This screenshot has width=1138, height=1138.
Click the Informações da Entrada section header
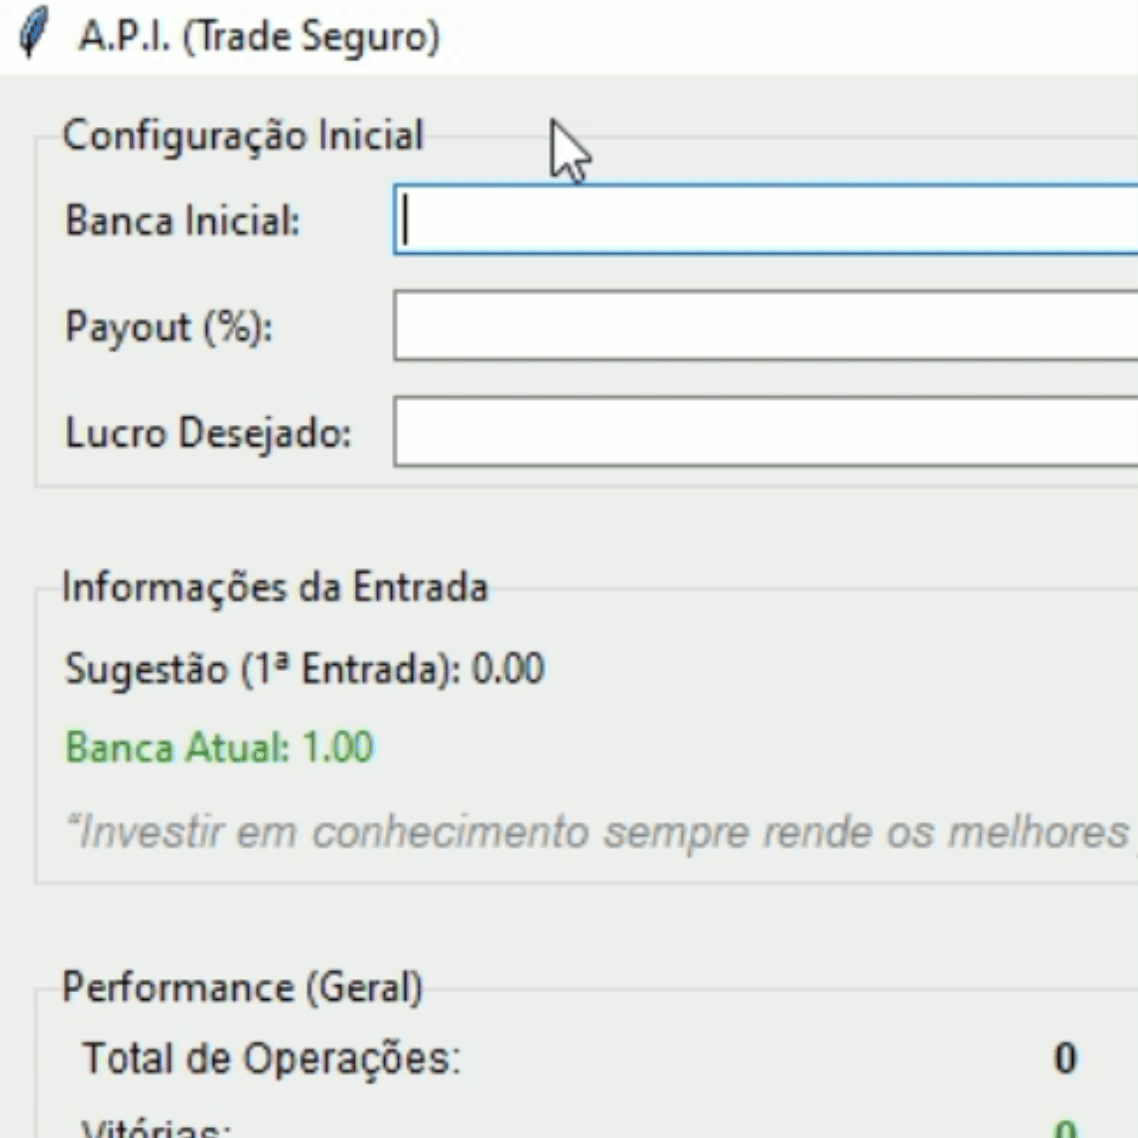click(276, 587)
